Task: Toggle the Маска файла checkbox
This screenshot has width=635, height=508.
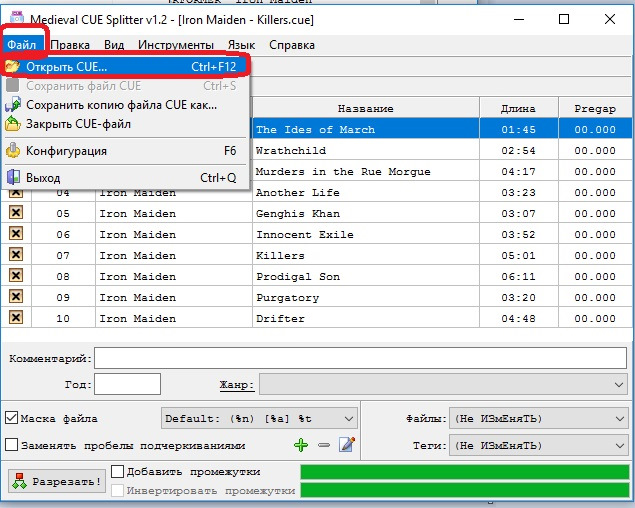Action: (11, 418)
